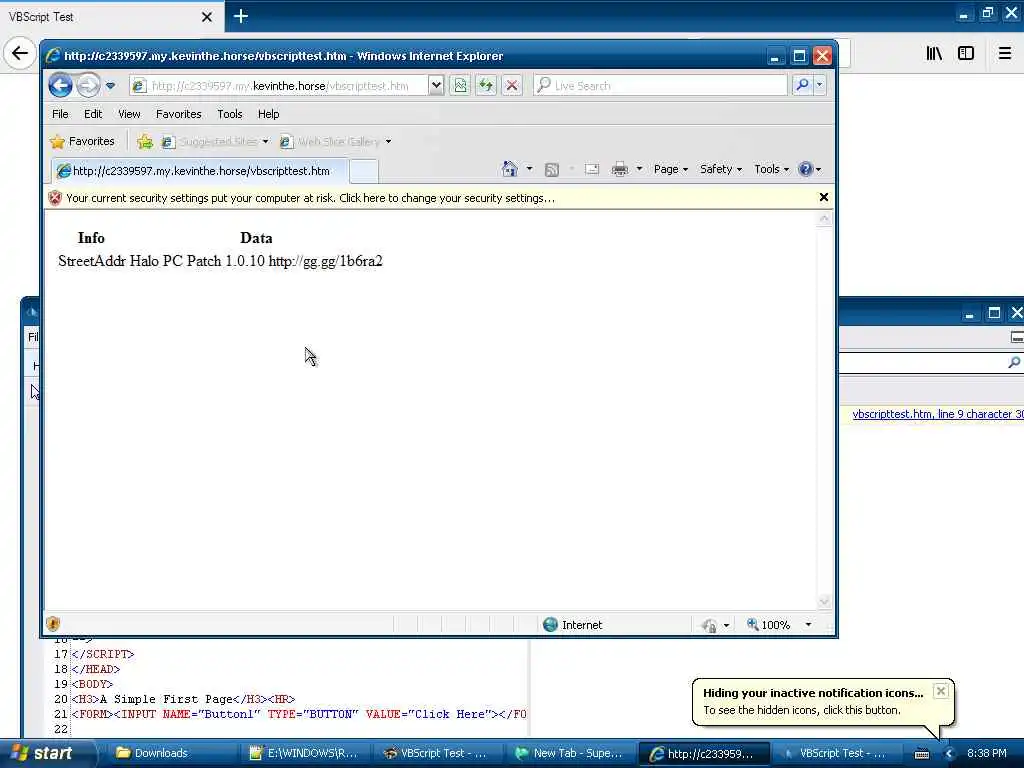The height and width of the screenshot is (768, 1024).
Task: Select the vbscripttest.htm page tab
Action: 200,171
